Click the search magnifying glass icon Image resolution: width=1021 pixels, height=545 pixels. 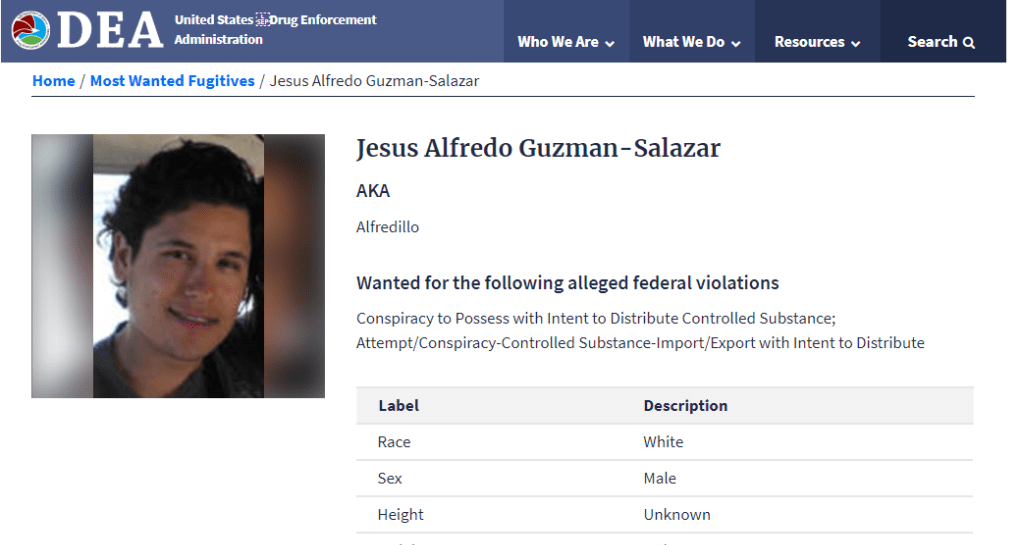coord(968,43)
